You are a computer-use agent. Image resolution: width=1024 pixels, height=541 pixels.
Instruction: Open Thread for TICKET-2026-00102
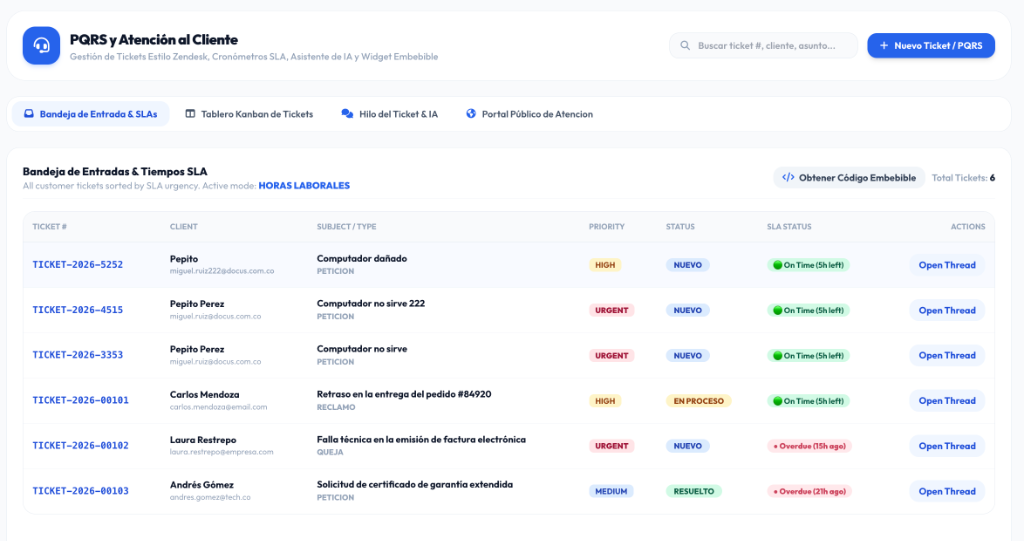coord(947,446)
